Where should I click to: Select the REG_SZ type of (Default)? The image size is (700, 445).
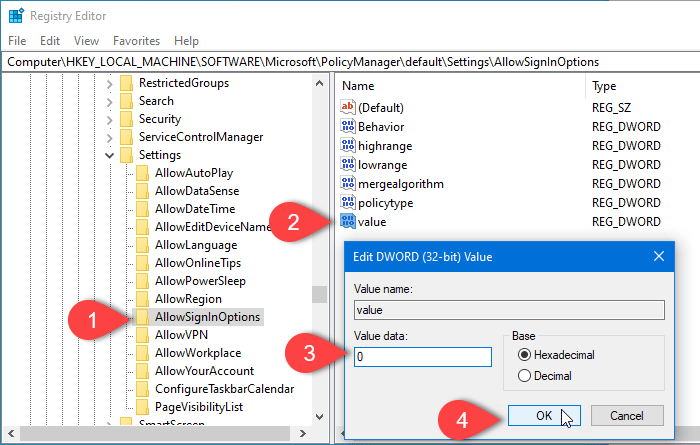click(612, 108)
